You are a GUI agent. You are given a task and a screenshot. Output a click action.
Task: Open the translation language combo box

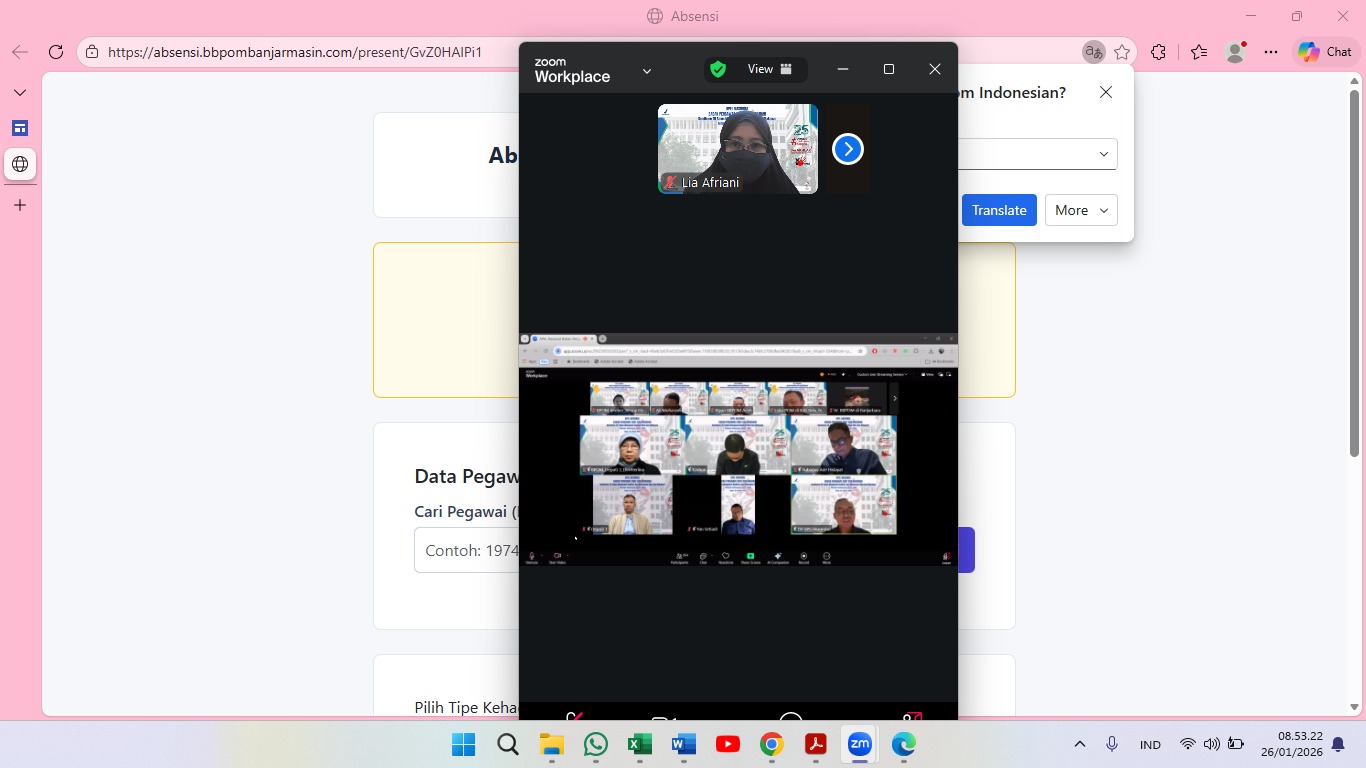pos(1035,154)
